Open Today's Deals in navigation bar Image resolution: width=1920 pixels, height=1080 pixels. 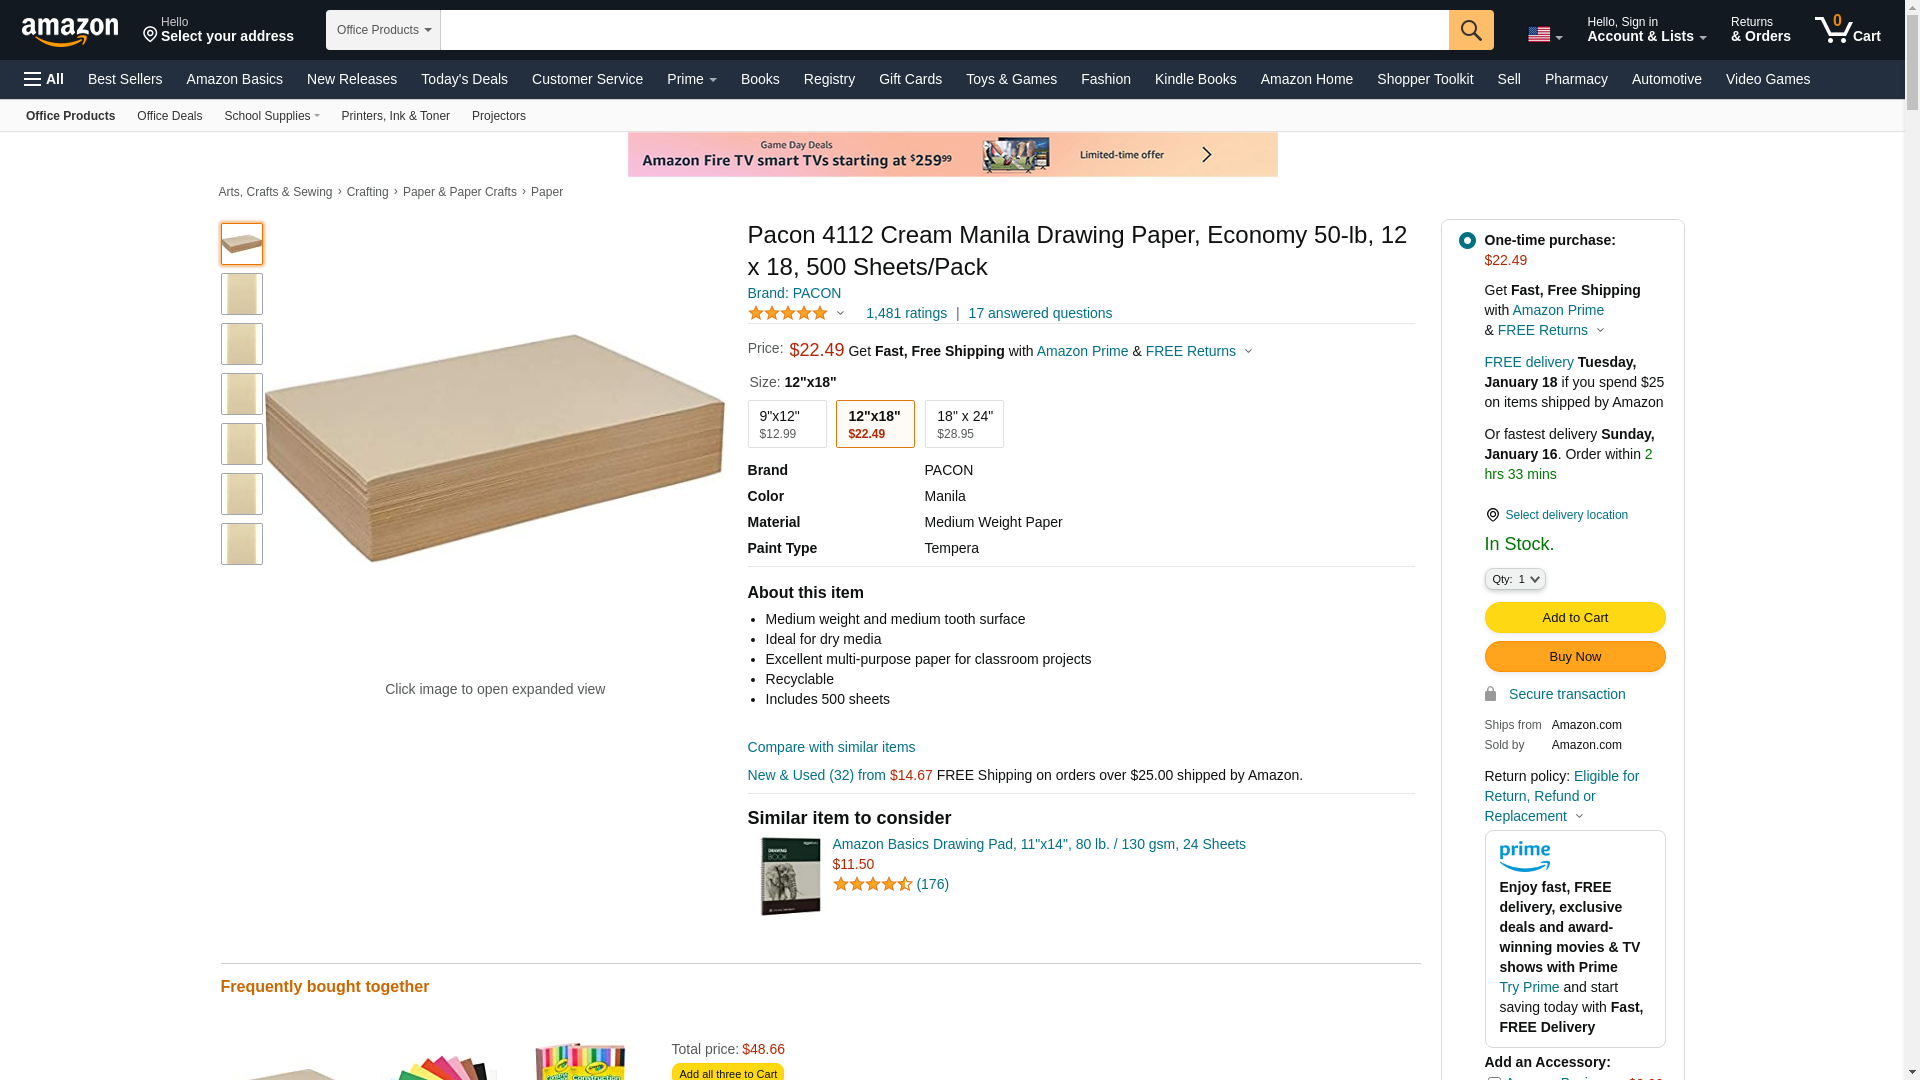464,79
